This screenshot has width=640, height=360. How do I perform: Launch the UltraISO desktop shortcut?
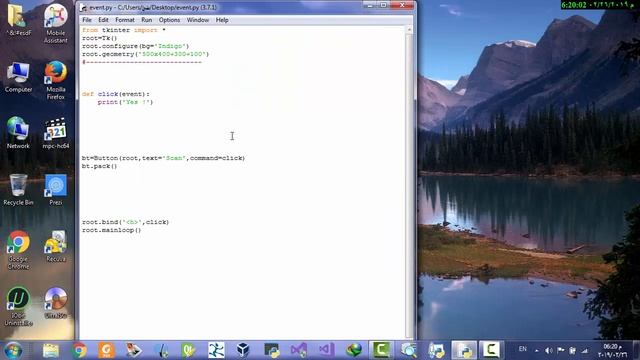[56, 303]
